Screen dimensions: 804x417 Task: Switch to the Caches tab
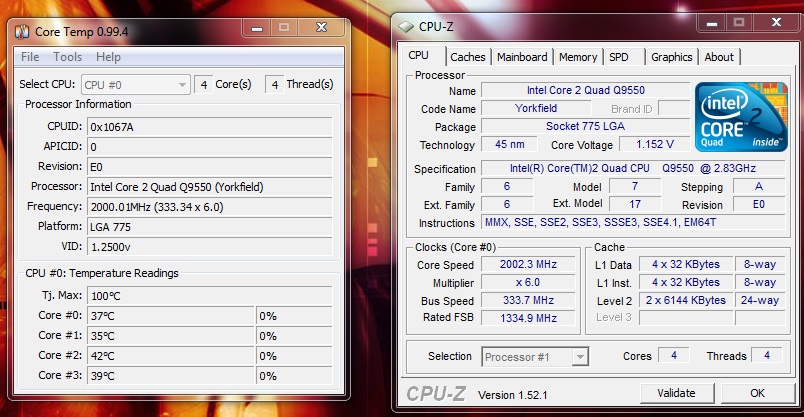[x=468, y=57]
